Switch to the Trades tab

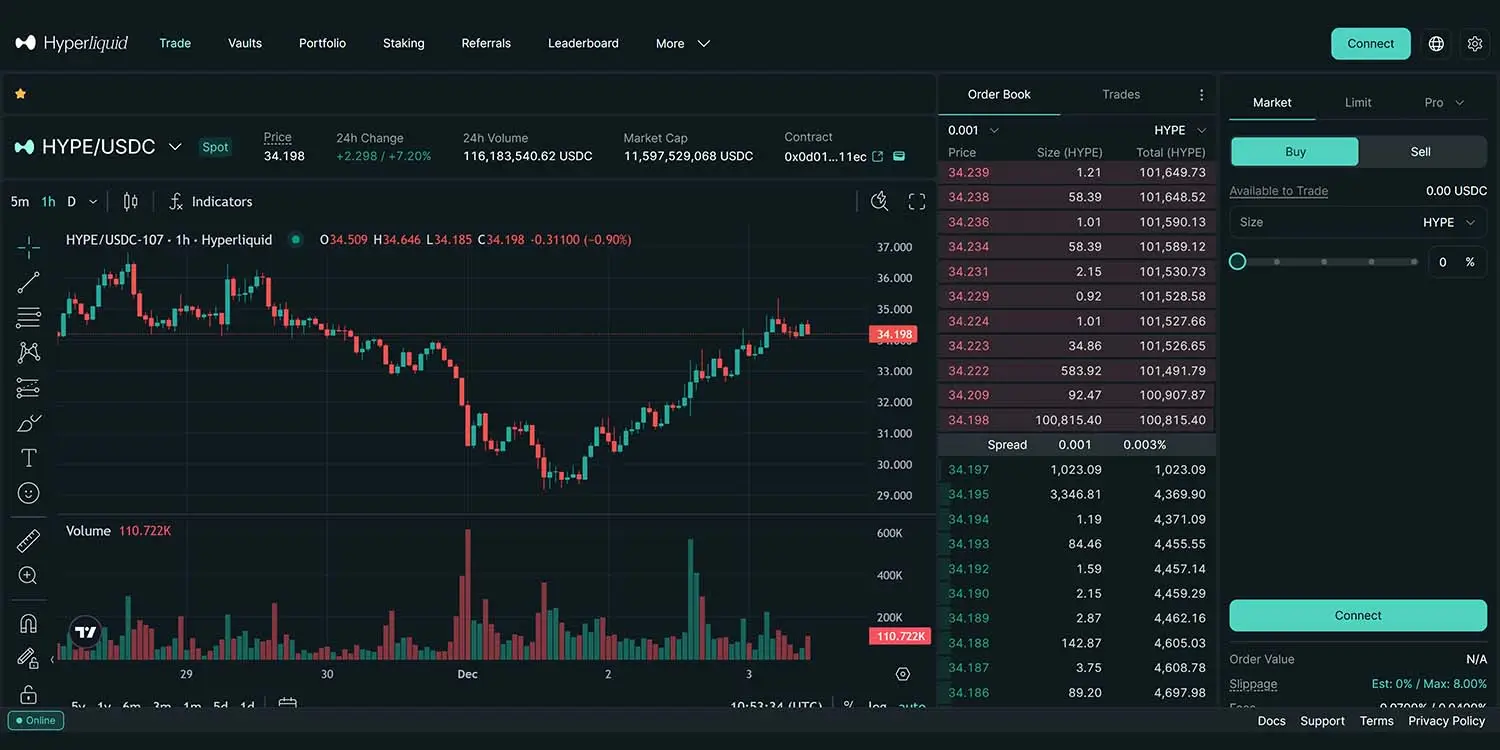click(1120, 95)
